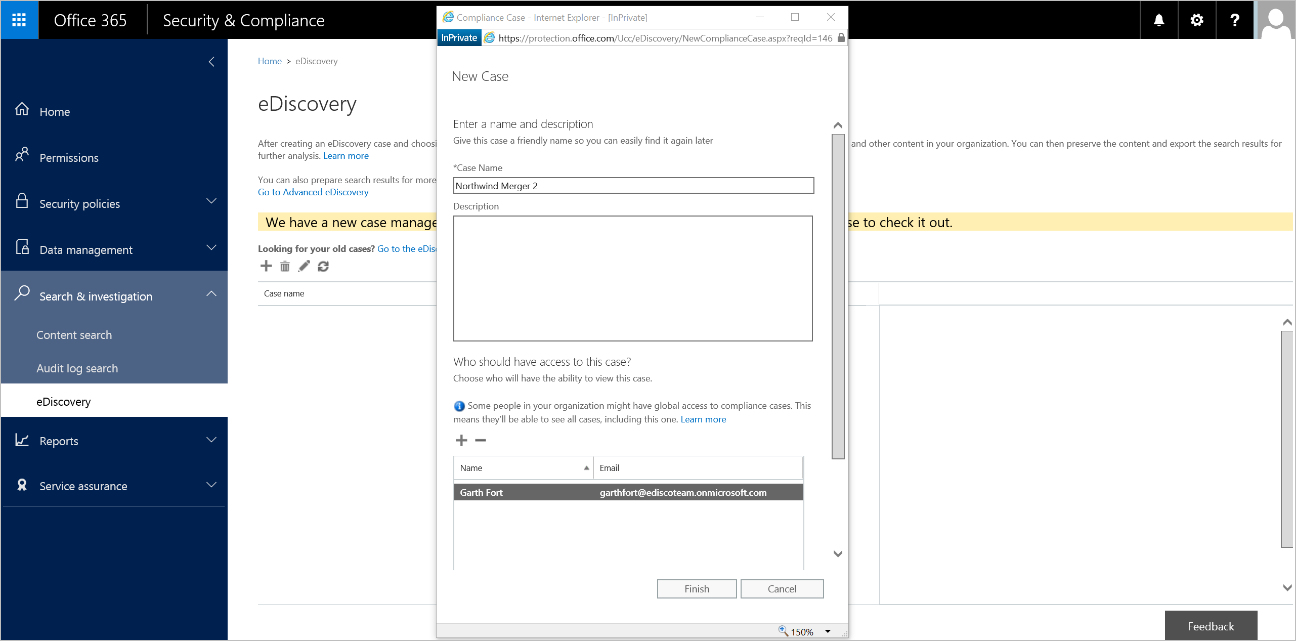
Task: Click the pencil icon to edit a case
Action: 304,266
